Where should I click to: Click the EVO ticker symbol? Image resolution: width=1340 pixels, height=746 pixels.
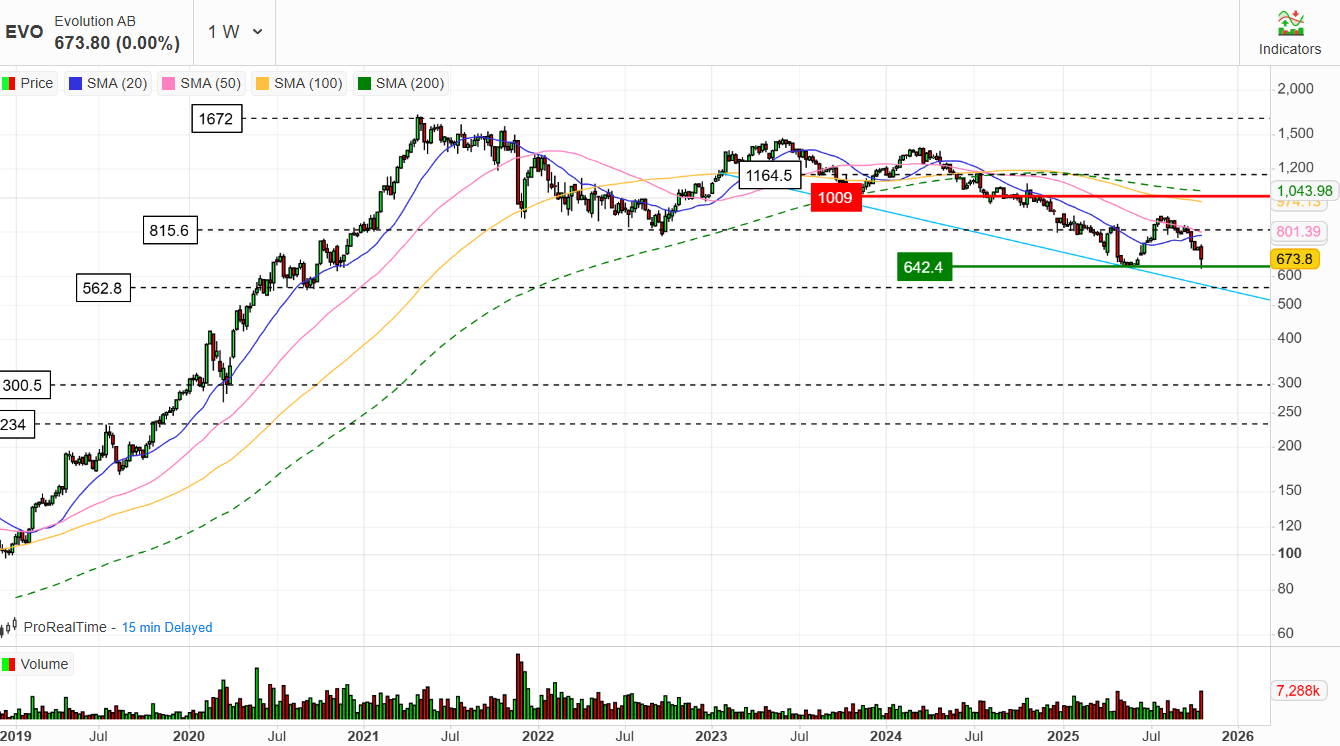coord(24,32)
